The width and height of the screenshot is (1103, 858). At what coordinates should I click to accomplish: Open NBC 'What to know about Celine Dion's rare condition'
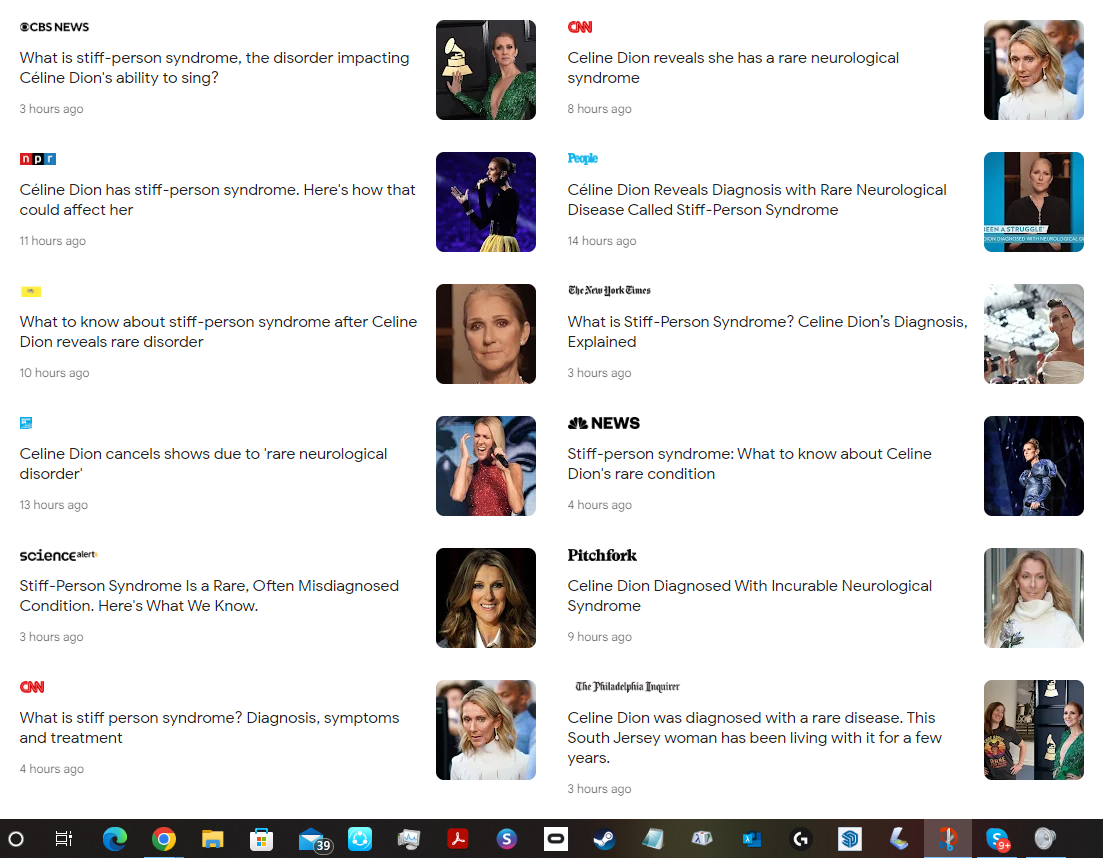coord(749,463)
